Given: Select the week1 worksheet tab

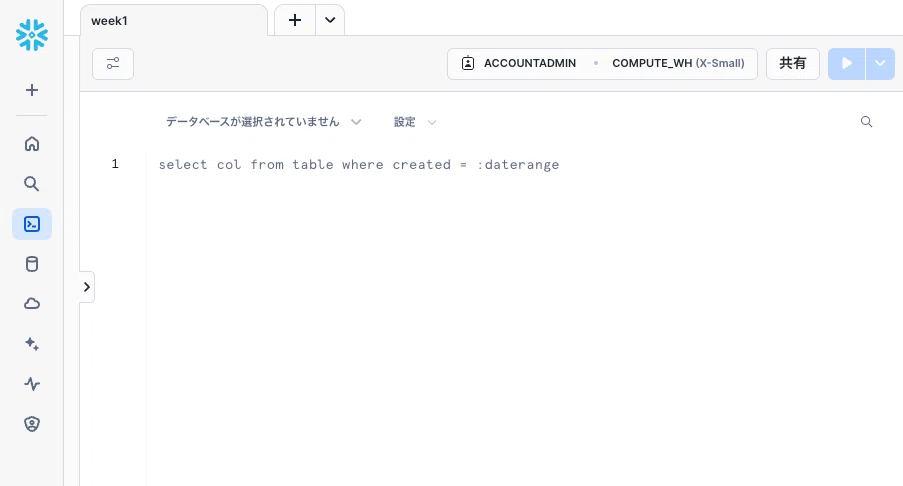Looking at the screenshot, I should 173,21.
